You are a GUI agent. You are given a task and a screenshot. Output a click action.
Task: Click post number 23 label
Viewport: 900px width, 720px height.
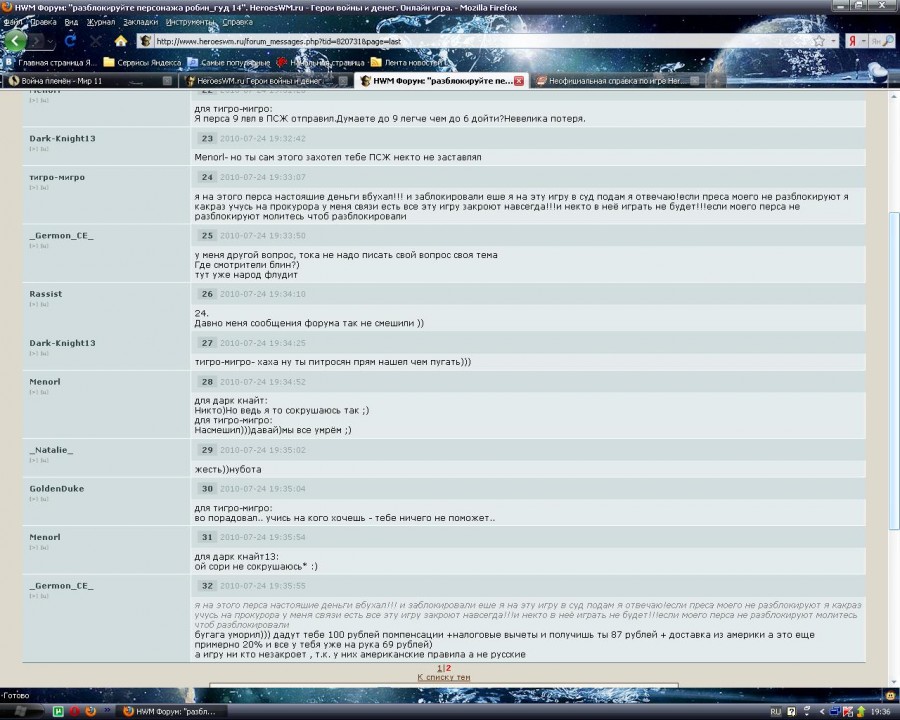pyautogui.click(x=207, y=138)
